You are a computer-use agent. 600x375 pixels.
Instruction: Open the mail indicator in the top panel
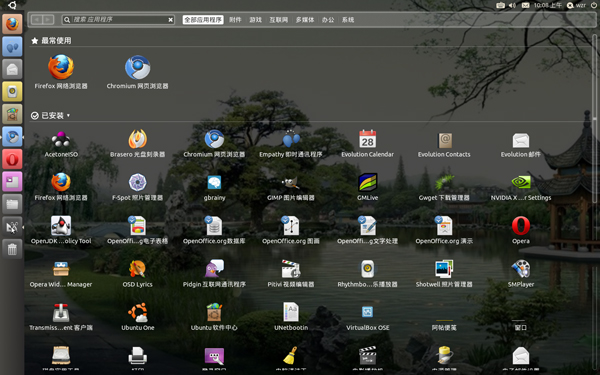pos(525,5)
